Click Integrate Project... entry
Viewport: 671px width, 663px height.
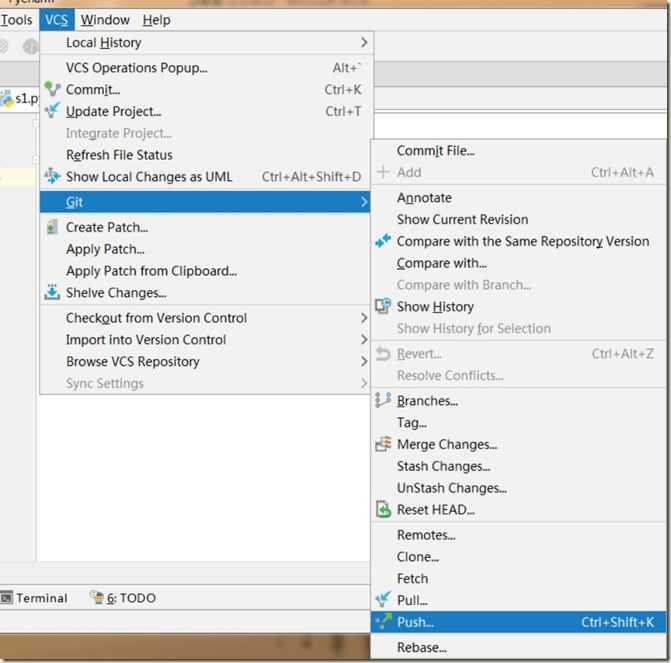pyautogui.click(x=205, y=133)
